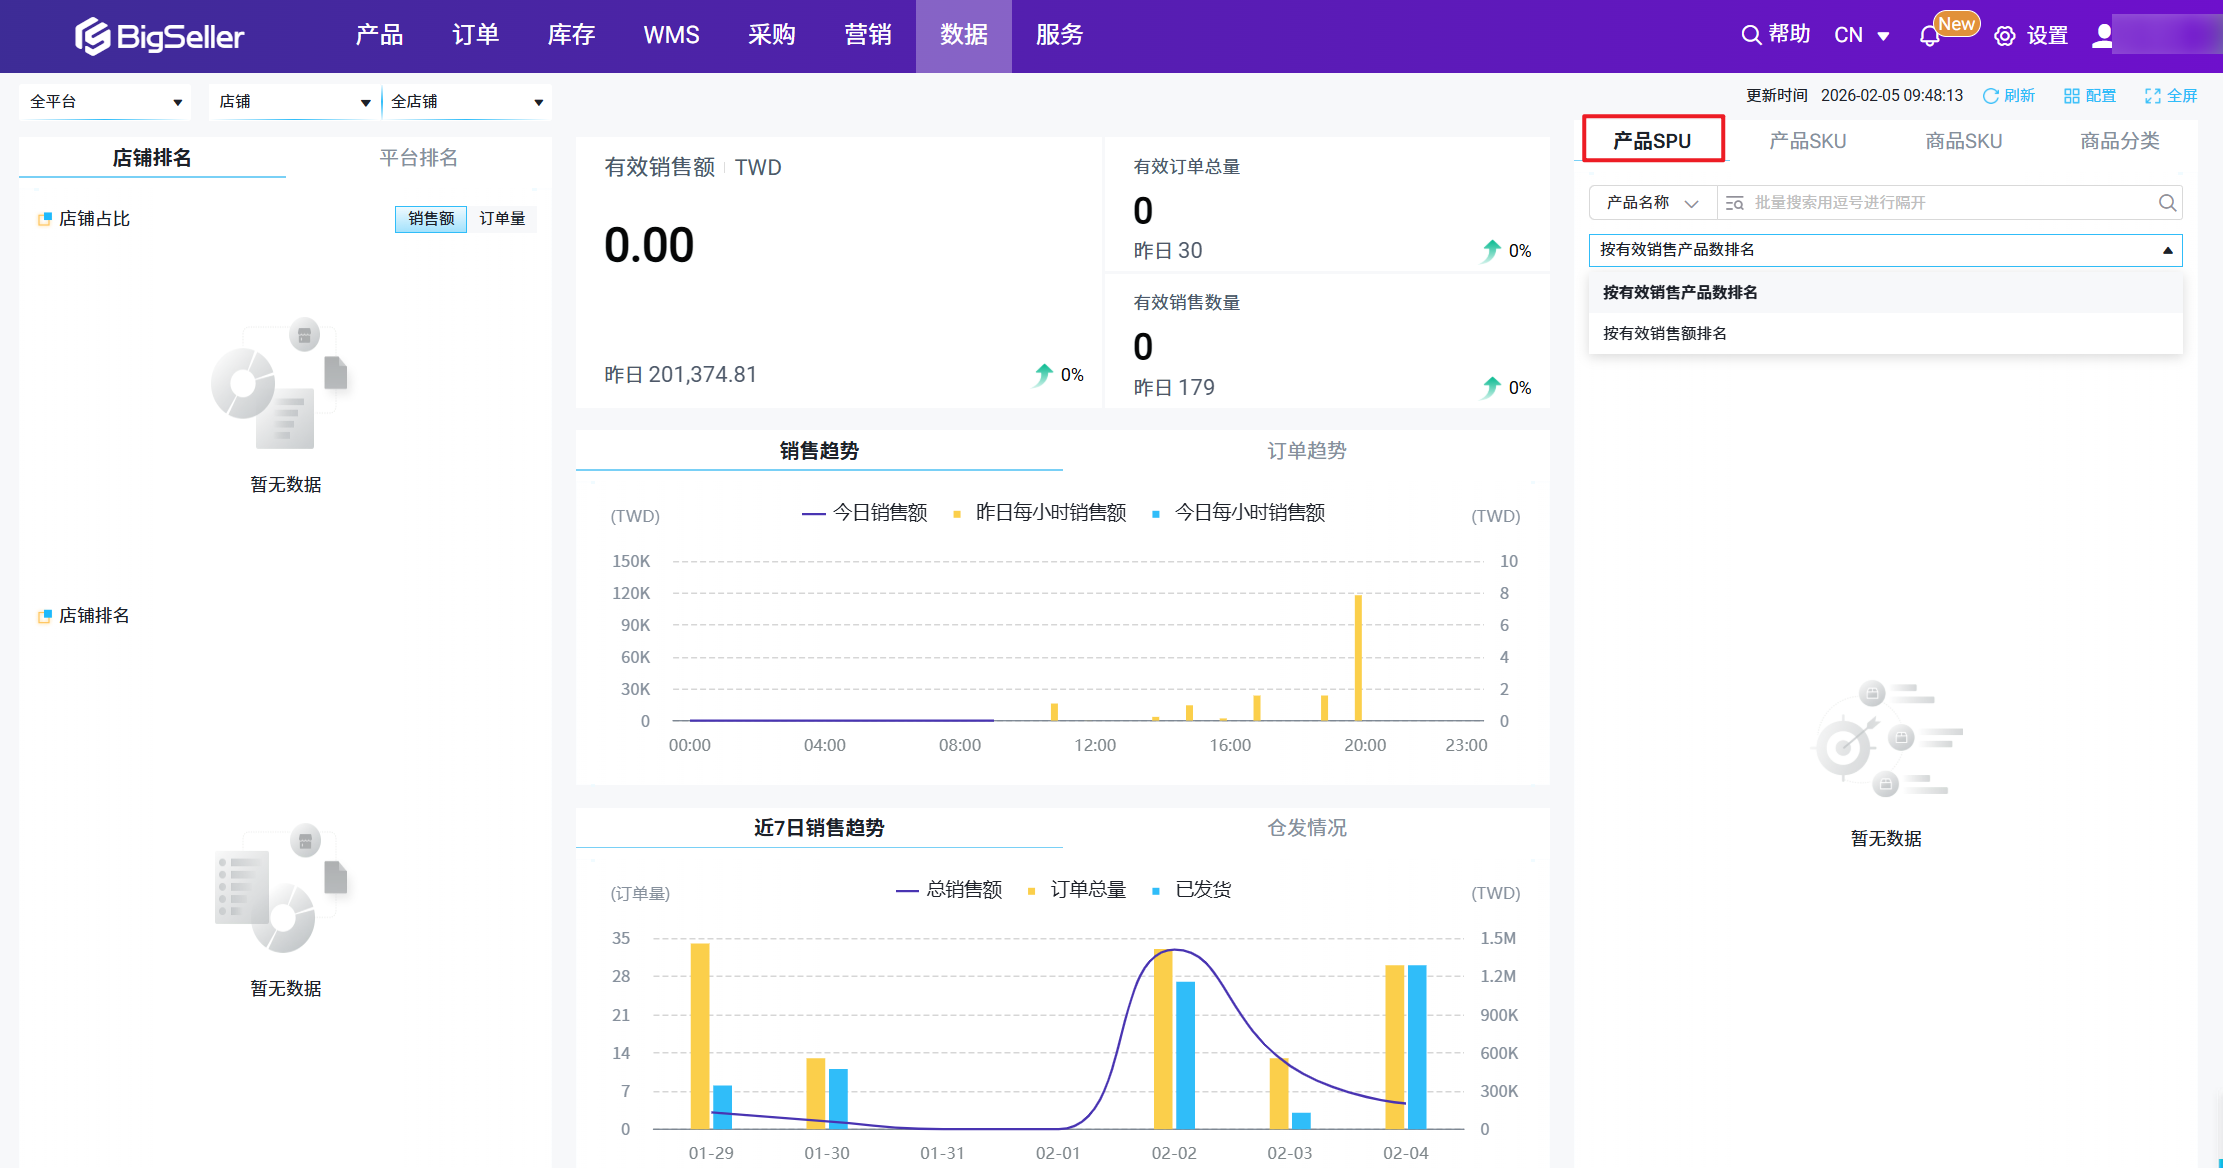The image size is (2223, 1168).
Task: Open the 数据 menu in top navigation
Action: click(963, 36)
